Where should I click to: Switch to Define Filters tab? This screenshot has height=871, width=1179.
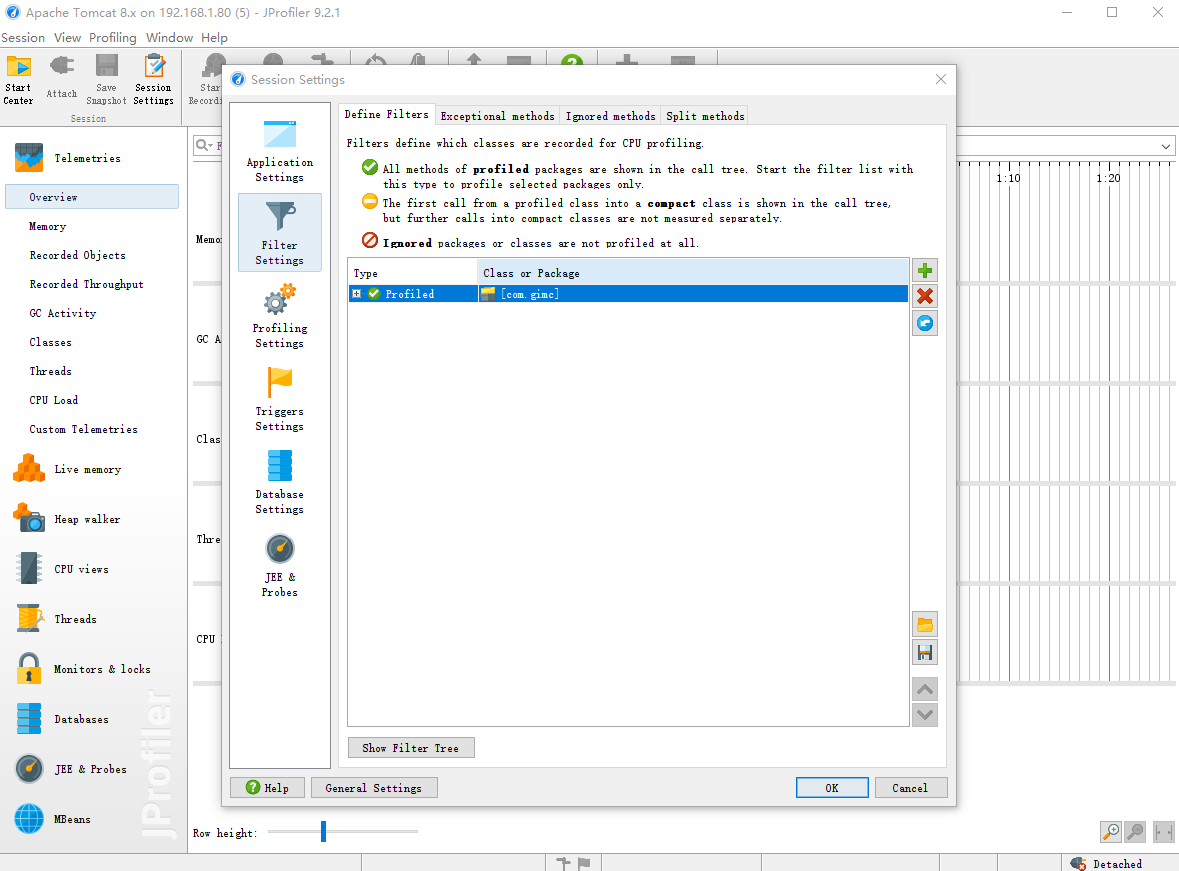coord(386,114)
